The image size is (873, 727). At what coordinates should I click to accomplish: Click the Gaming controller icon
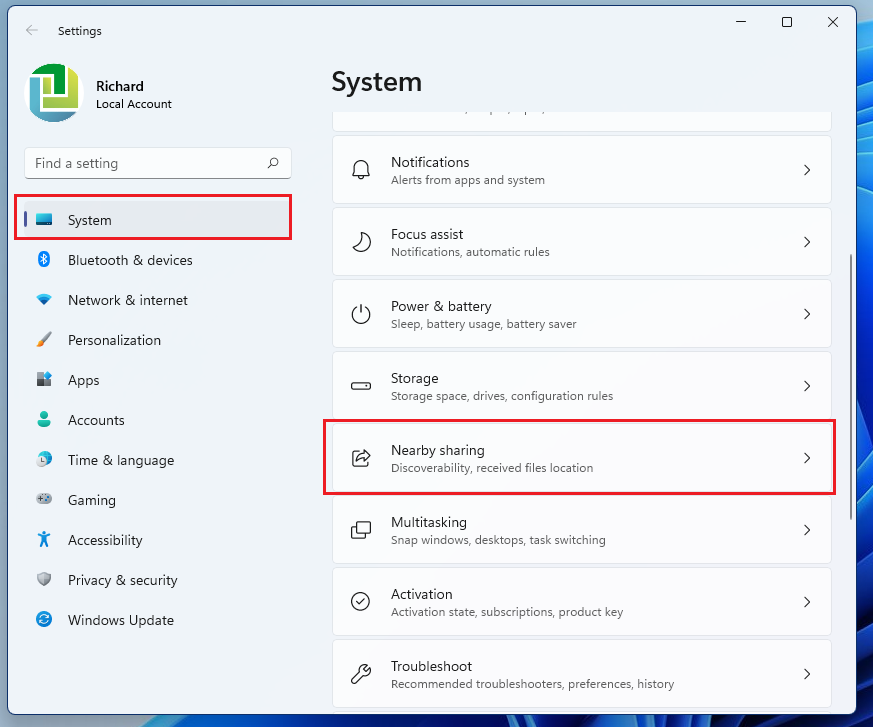tap(44, 500)
